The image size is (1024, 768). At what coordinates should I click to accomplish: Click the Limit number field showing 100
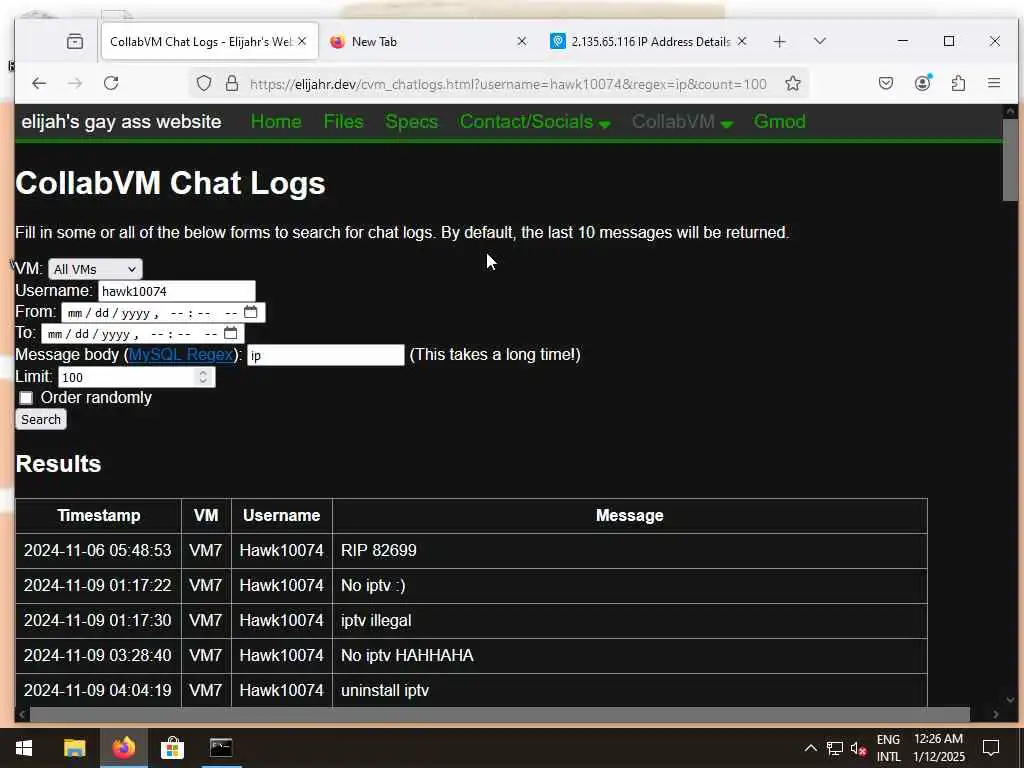(x=136, y=377)
